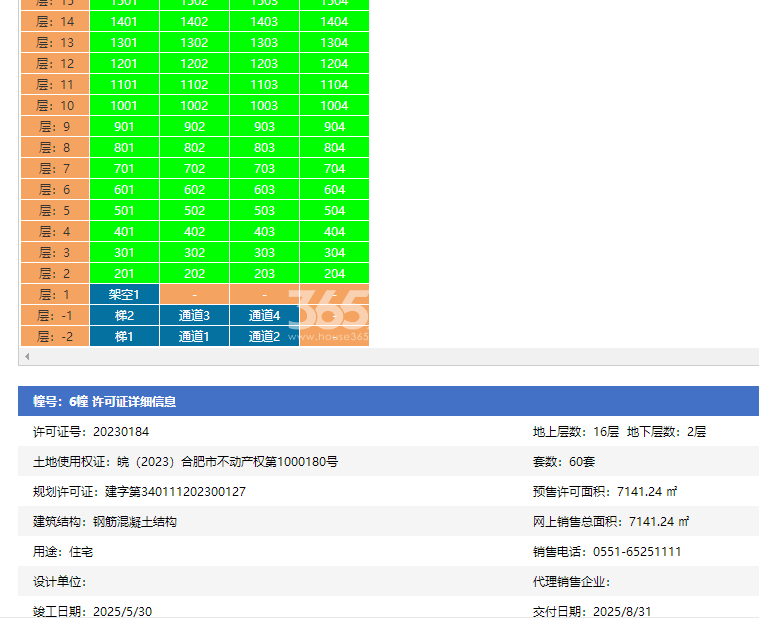
Task: Select unit 1401 on floor 14
Action: coord(124,22)
